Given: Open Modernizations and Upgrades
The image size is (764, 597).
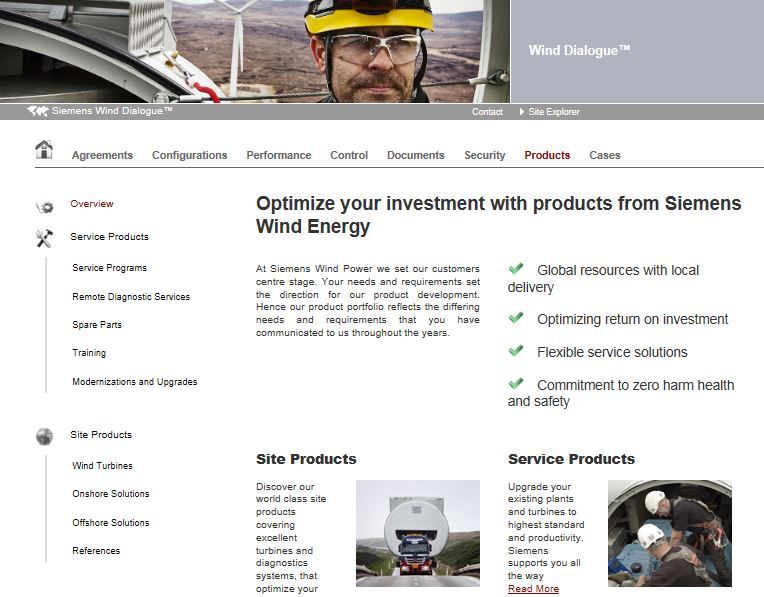Looking at the screenshot, I should [x=135, y=382].
